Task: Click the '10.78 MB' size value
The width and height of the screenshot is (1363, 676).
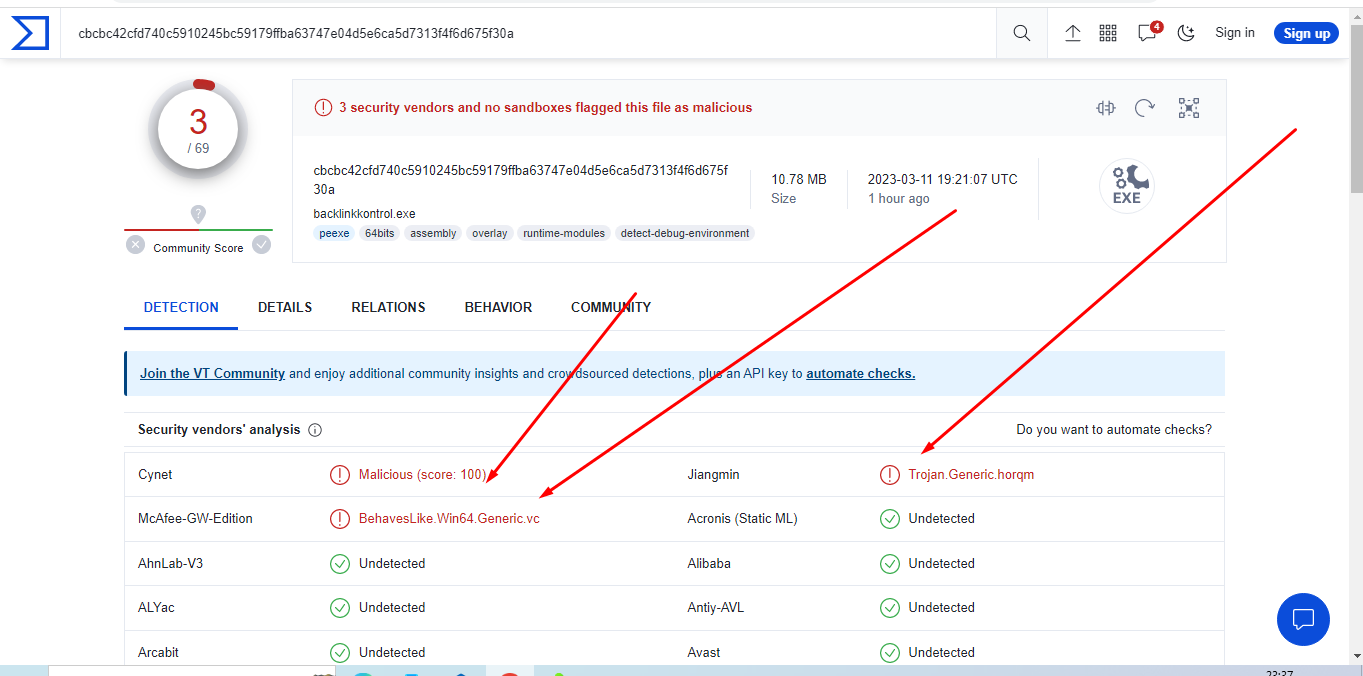Action: 798,180
